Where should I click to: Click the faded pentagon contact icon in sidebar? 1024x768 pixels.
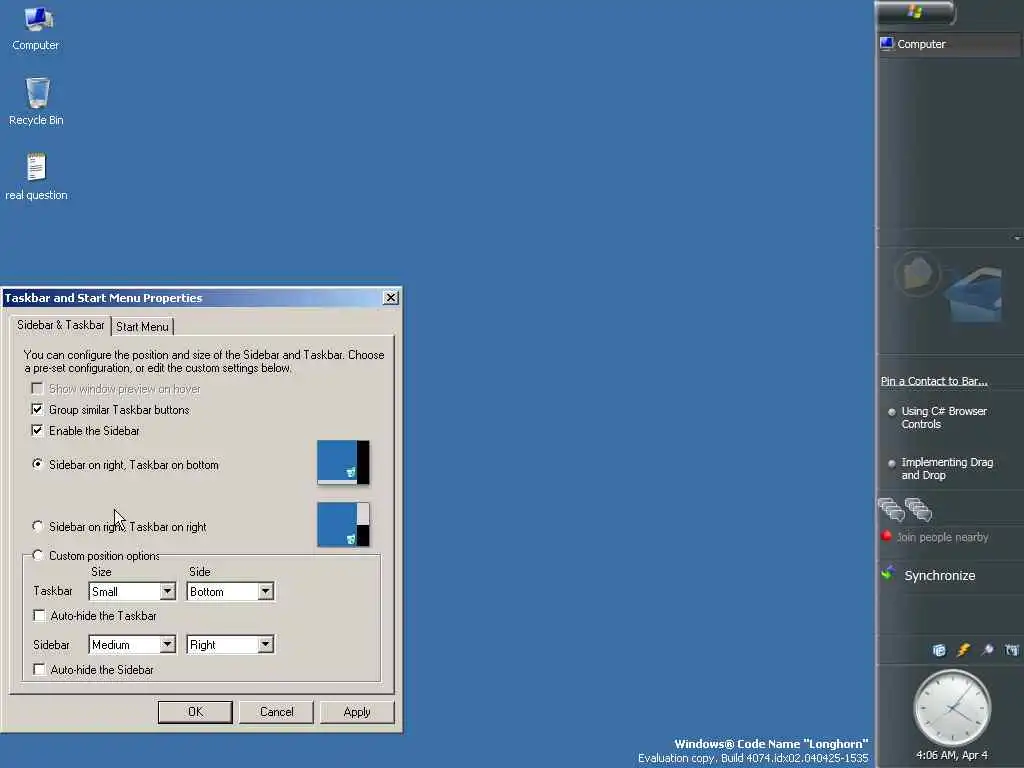[x=917, y=274]
